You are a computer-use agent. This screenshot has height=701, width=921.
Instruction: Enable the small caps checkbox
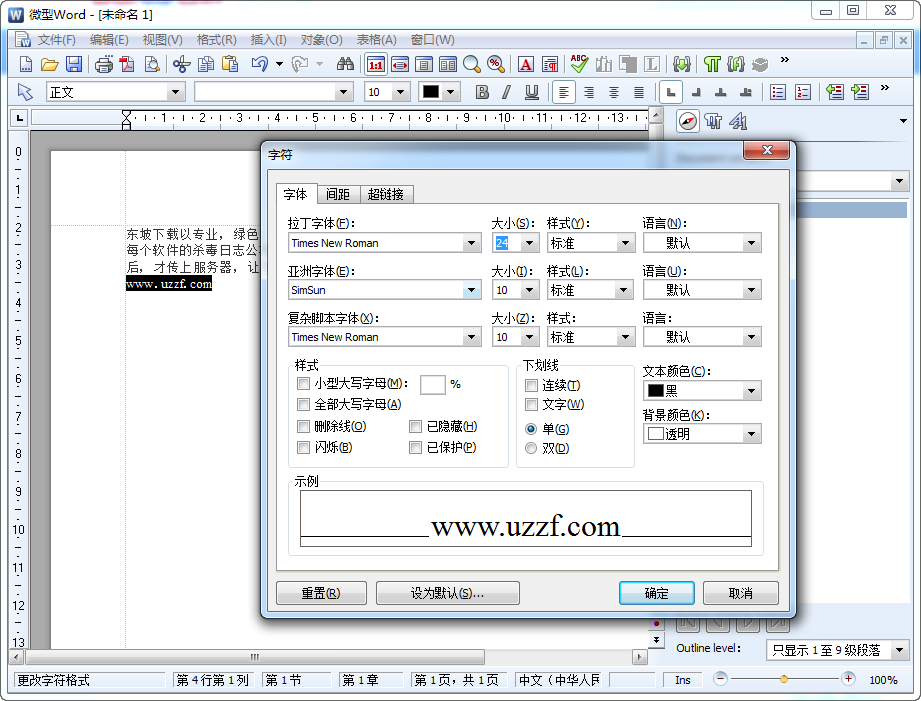point(303,384)
